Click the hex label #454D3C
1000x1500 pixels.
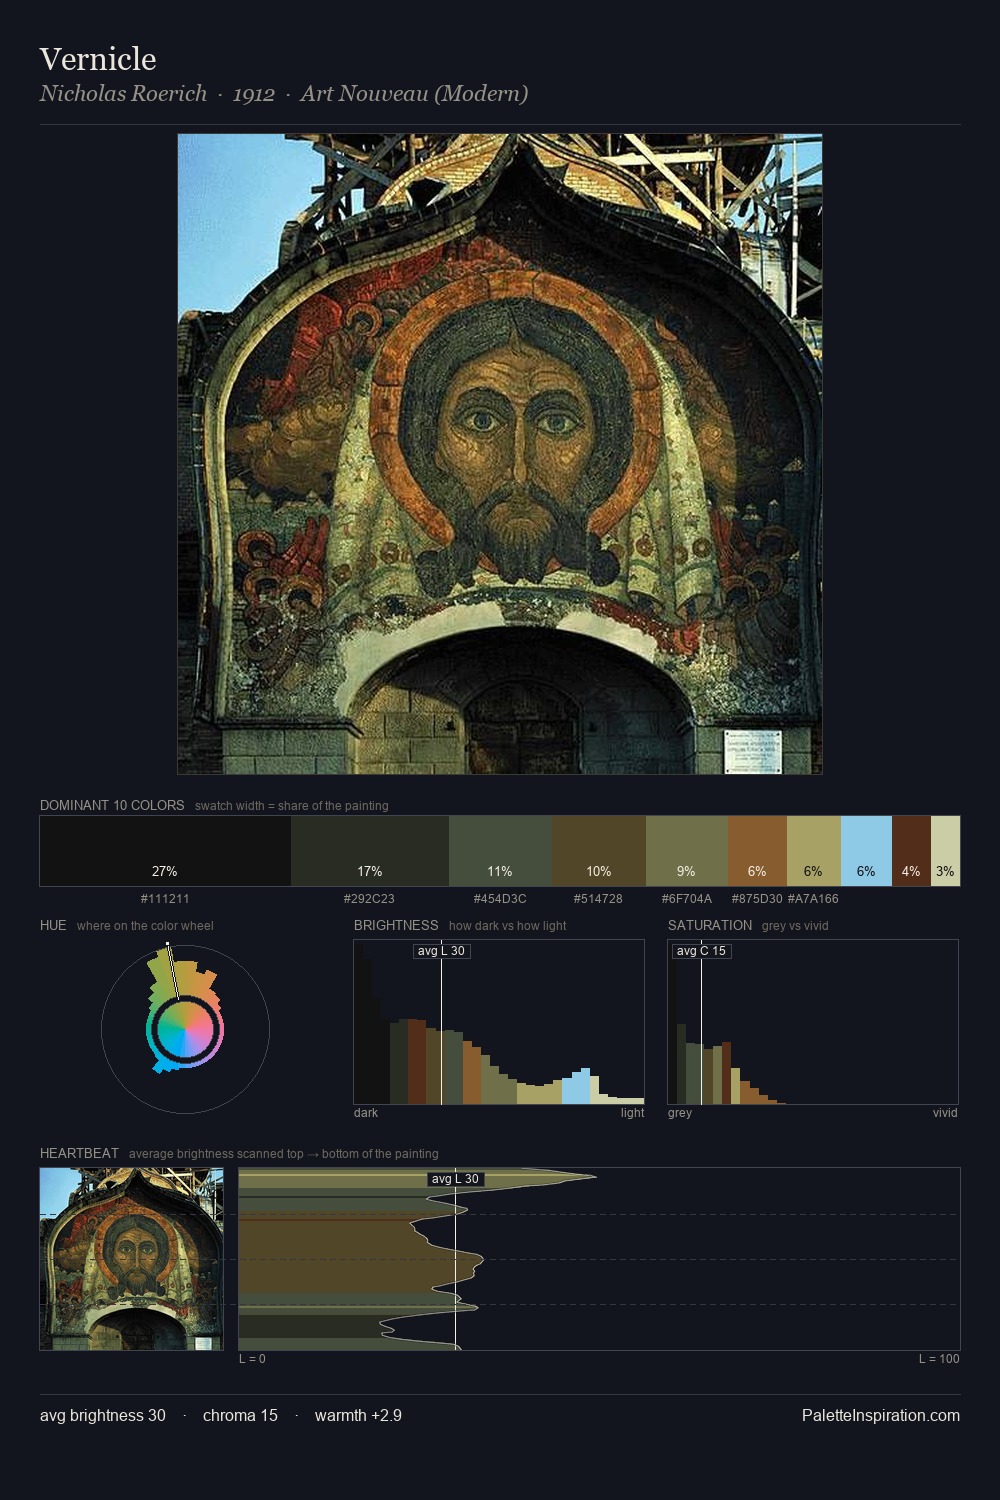pos(500,898)
